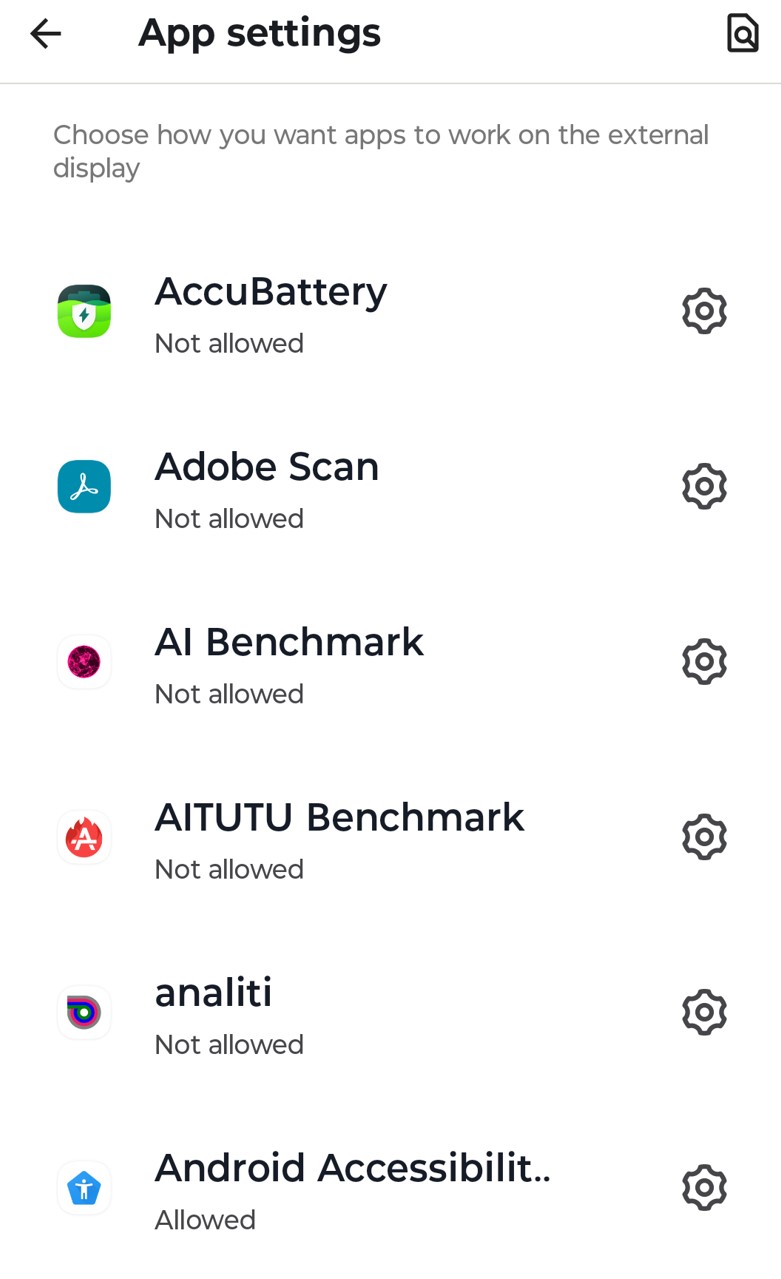
Task: Tap the AITUTU Benchmark app icon
Action: tap(84, 837)
